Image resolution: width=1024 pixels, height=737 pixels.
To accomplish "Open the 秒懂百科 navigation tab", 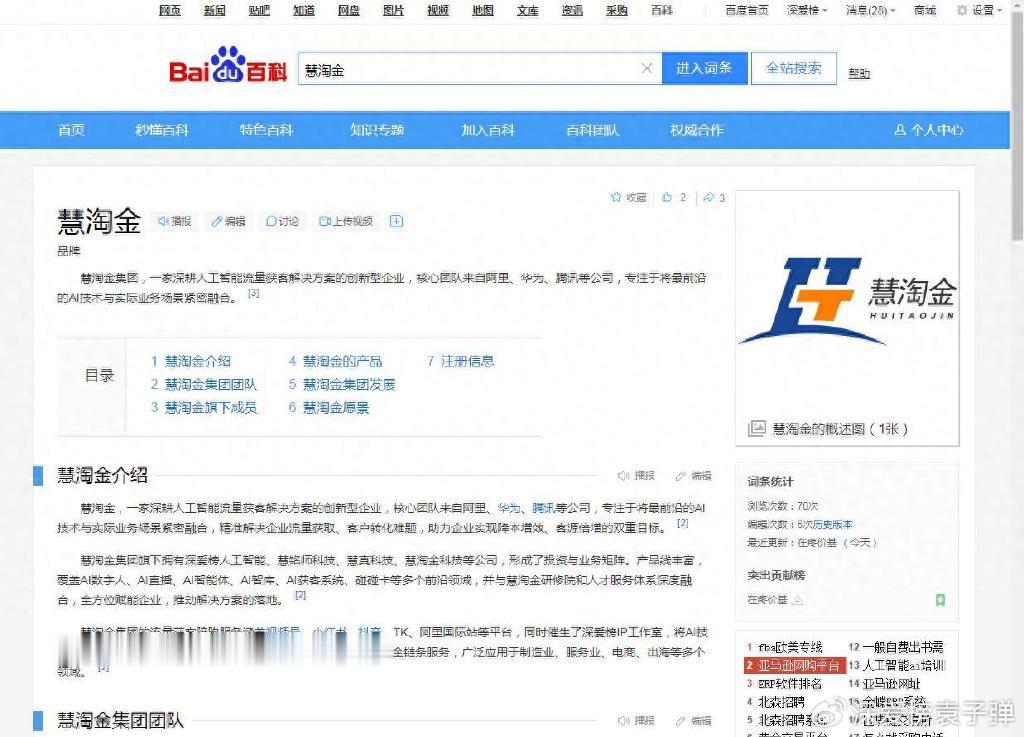I will coord(162,130).
